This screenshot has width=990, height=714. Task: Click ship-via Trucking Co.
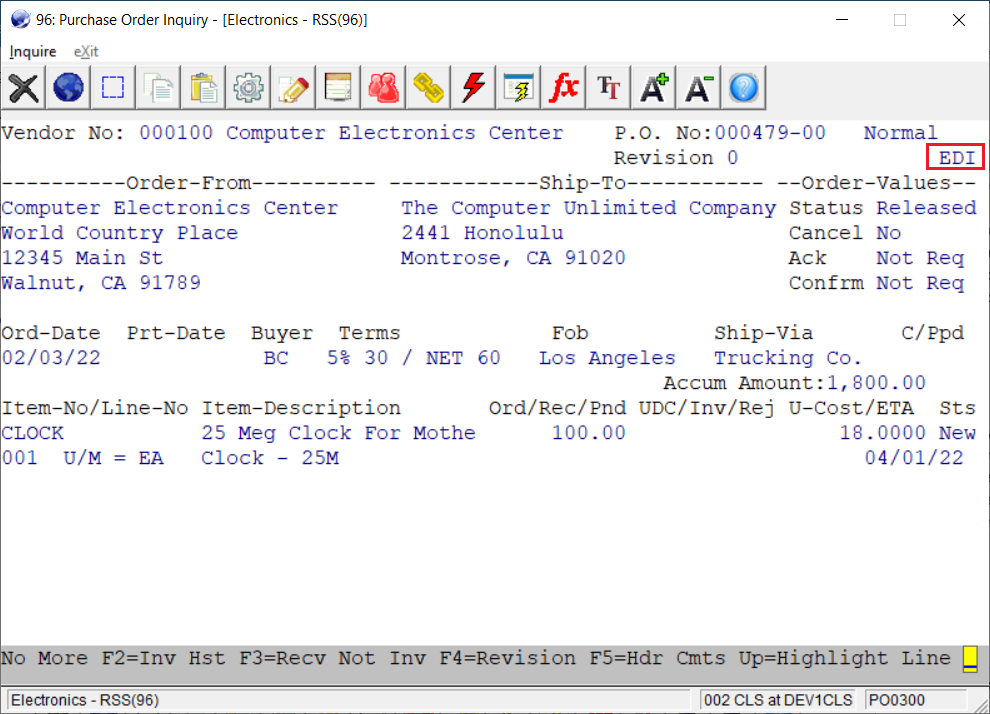(788, 359)
